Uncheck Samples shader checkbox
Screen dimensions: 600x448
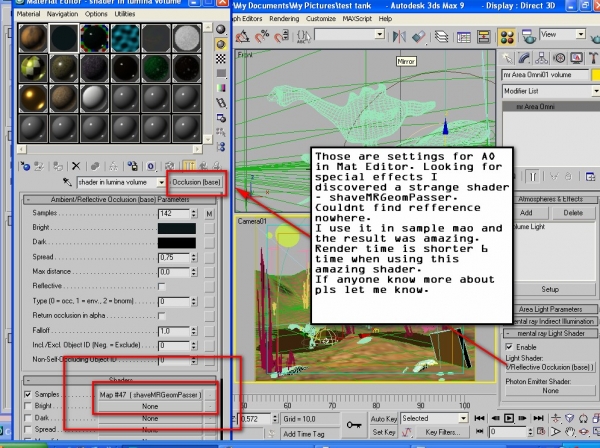pos(28,394)
